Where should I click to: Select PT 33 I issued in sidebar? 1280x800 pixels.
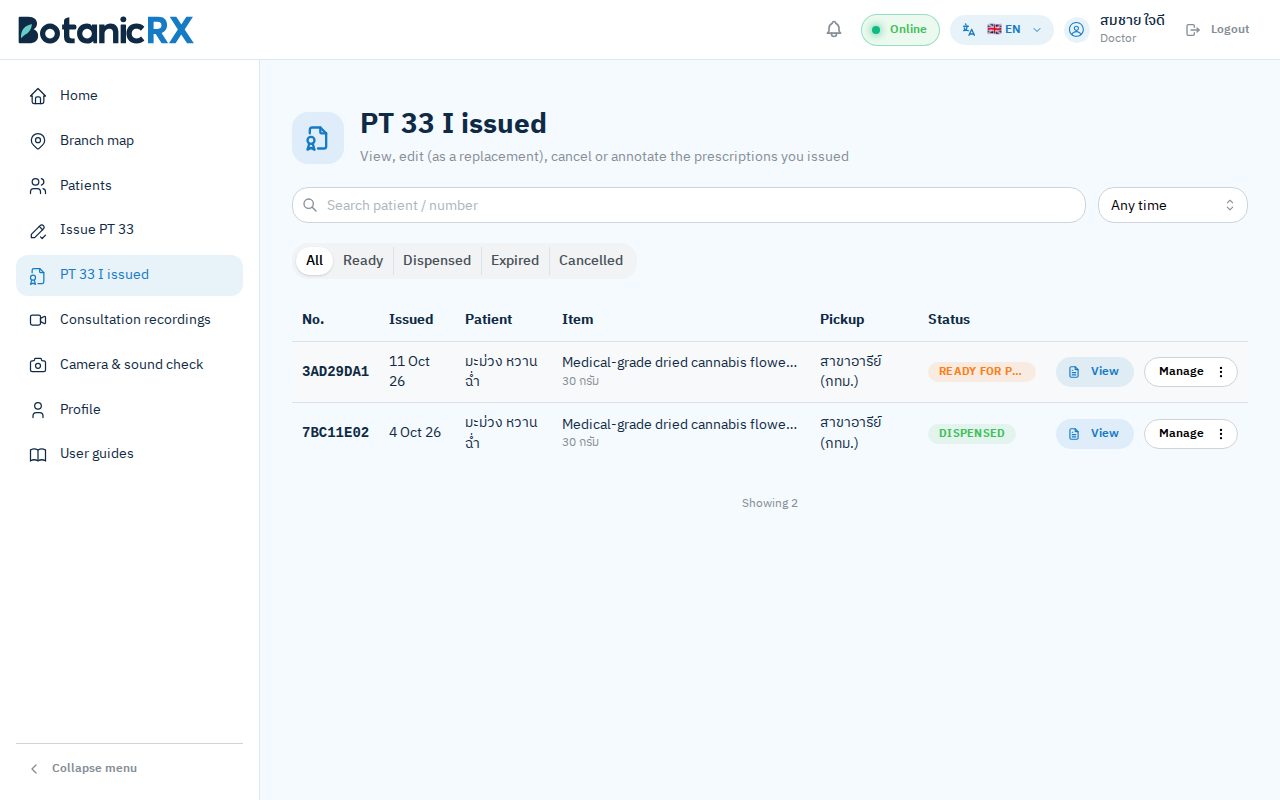[129, 275]
